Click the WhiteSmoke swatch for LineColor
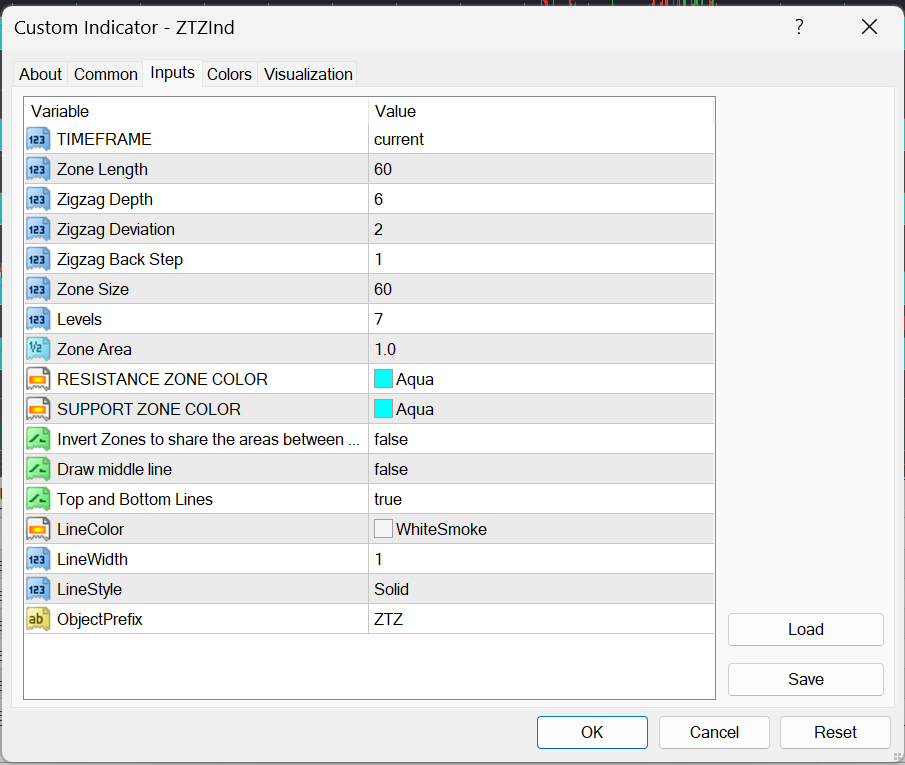 pos(383,529)
